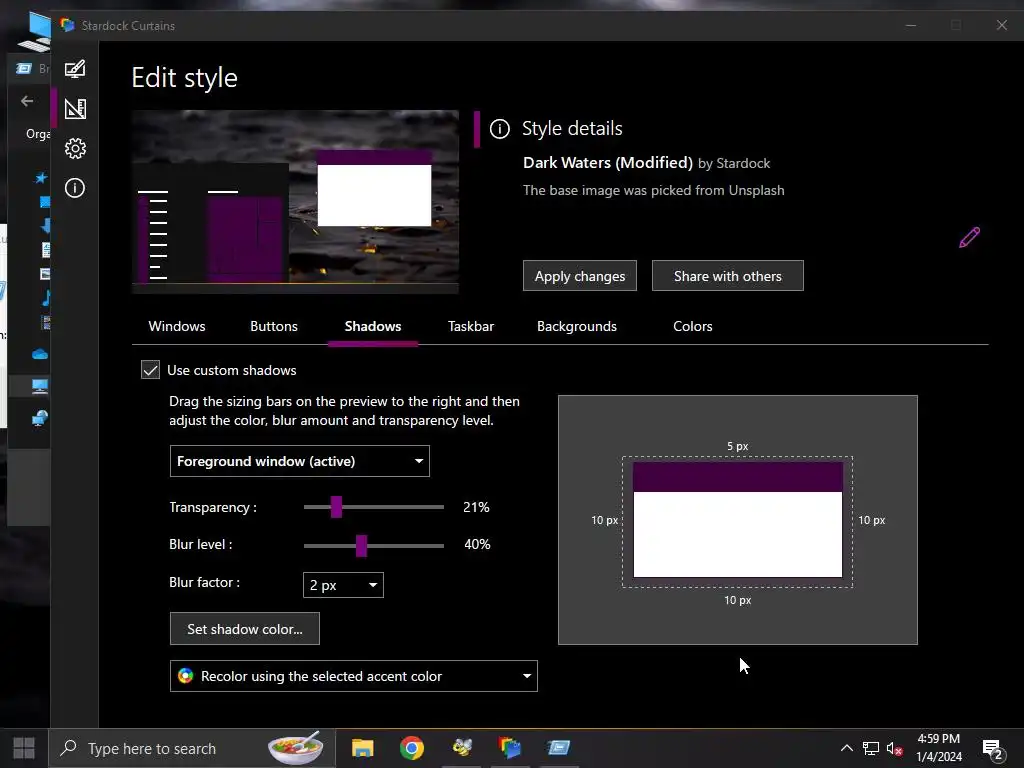Click the Run dialog taskbar icon

[x=558, y=747]
